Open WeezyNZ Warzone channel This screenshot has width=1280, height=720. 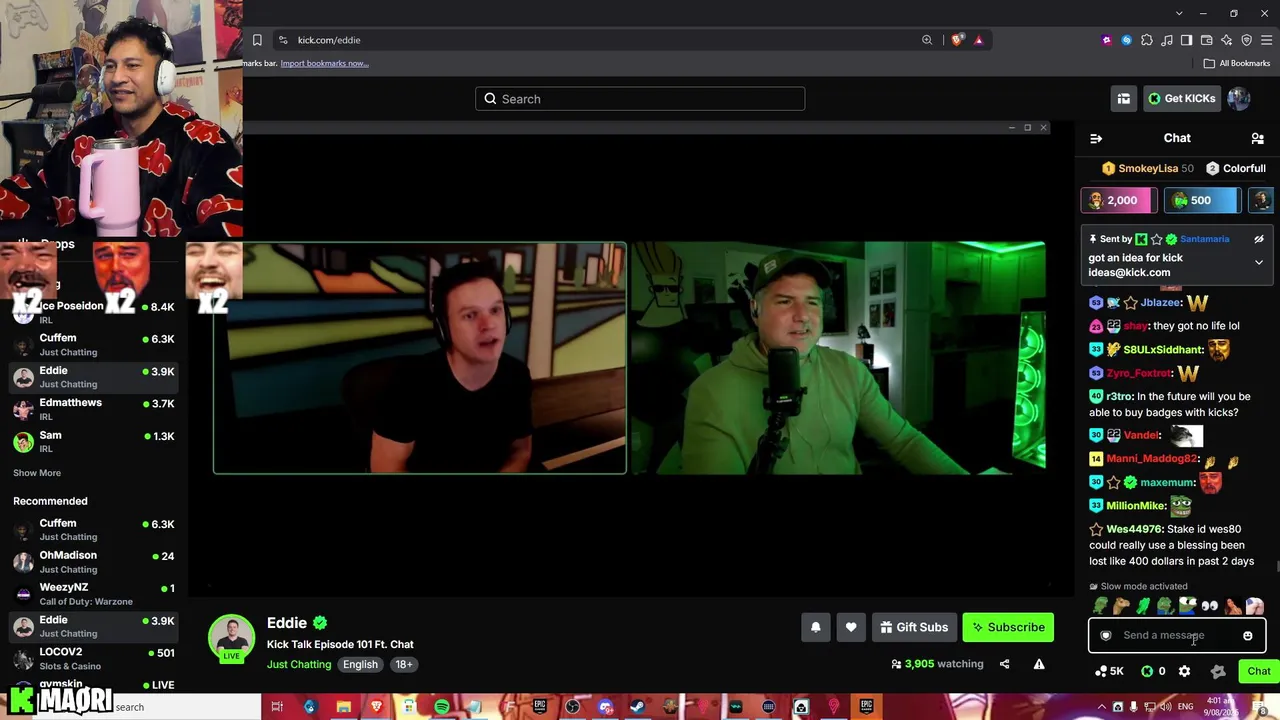pyautogui.click(x=94, y=594)
